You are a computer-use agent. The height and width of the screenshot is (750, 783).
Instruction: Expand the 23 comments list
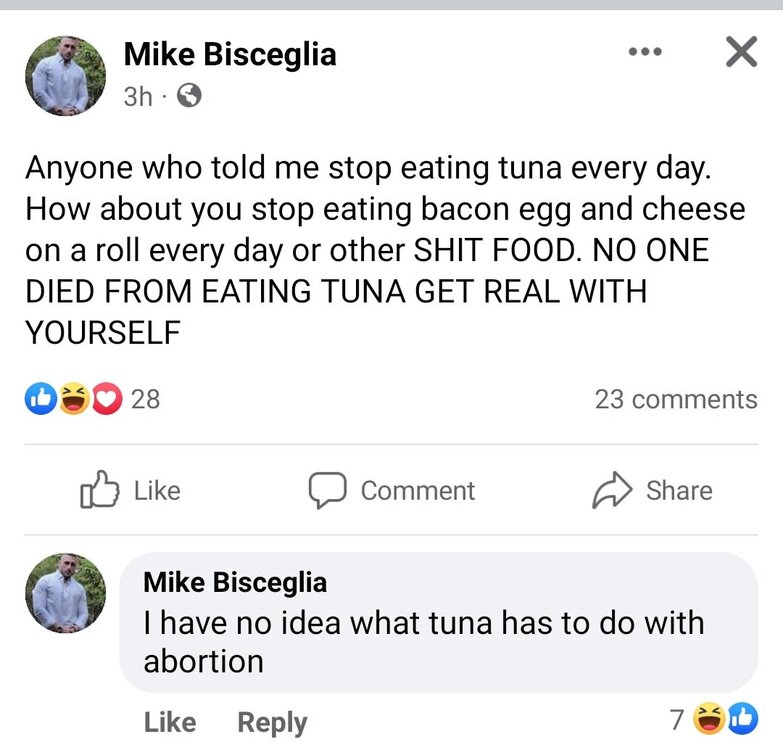[676, 399]
